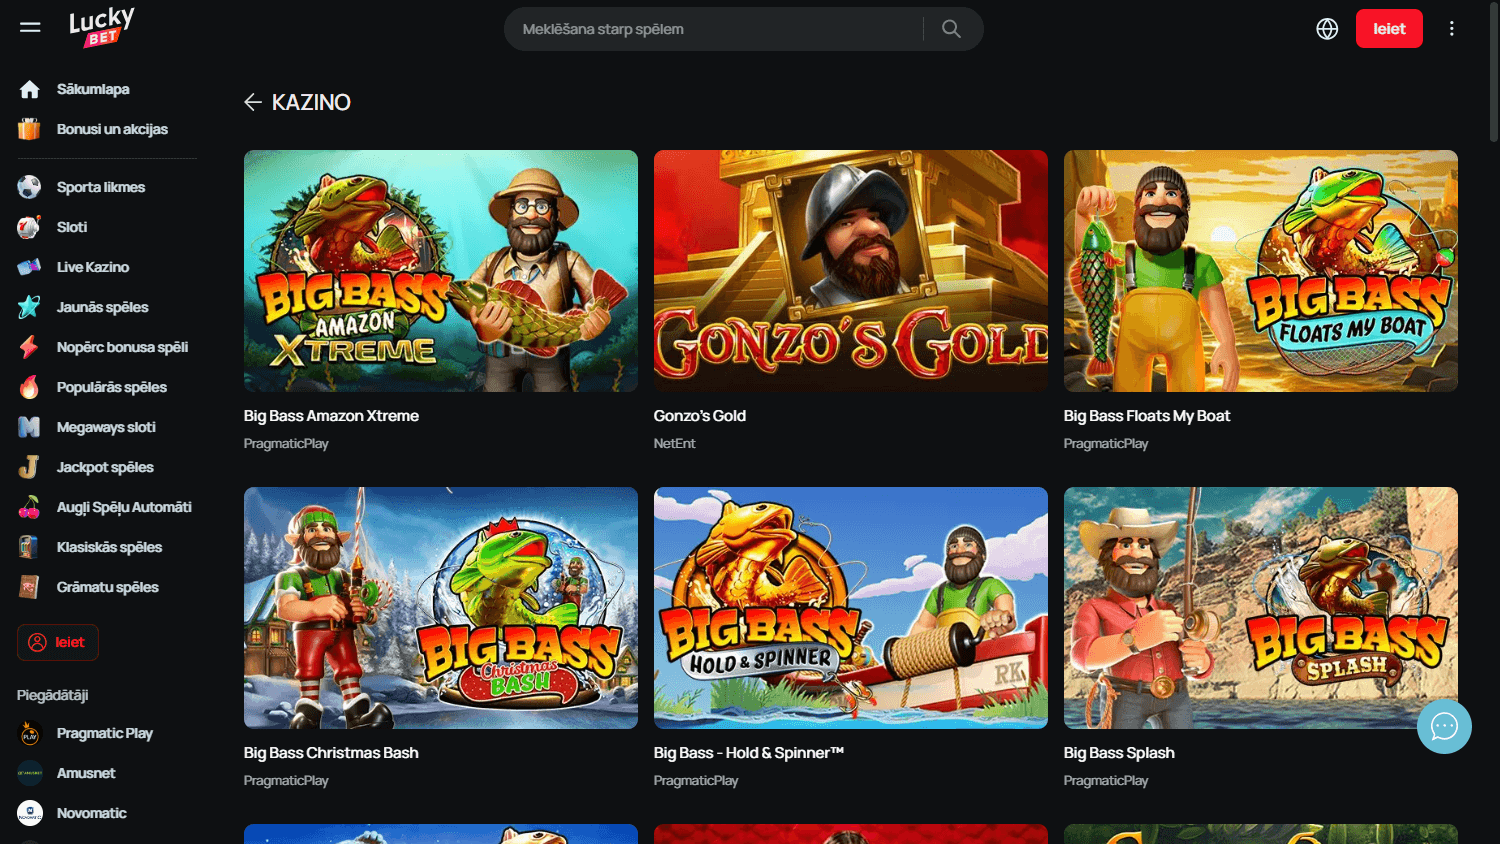Image resolution: width=1500 pixels, height=844 pixels.
Task: Click the LuckyBet logo
Action: (101, 27)
